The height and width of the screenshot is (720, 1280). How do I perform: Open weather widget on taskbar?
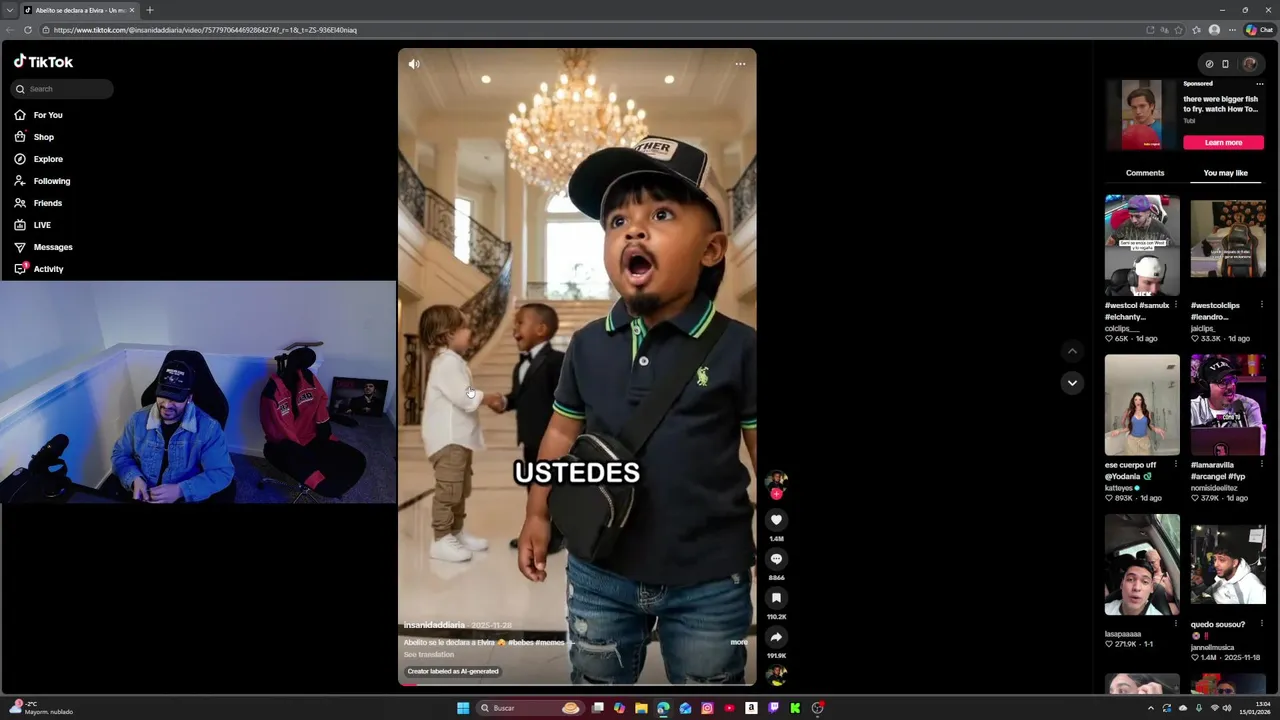[x=42, y=708]
